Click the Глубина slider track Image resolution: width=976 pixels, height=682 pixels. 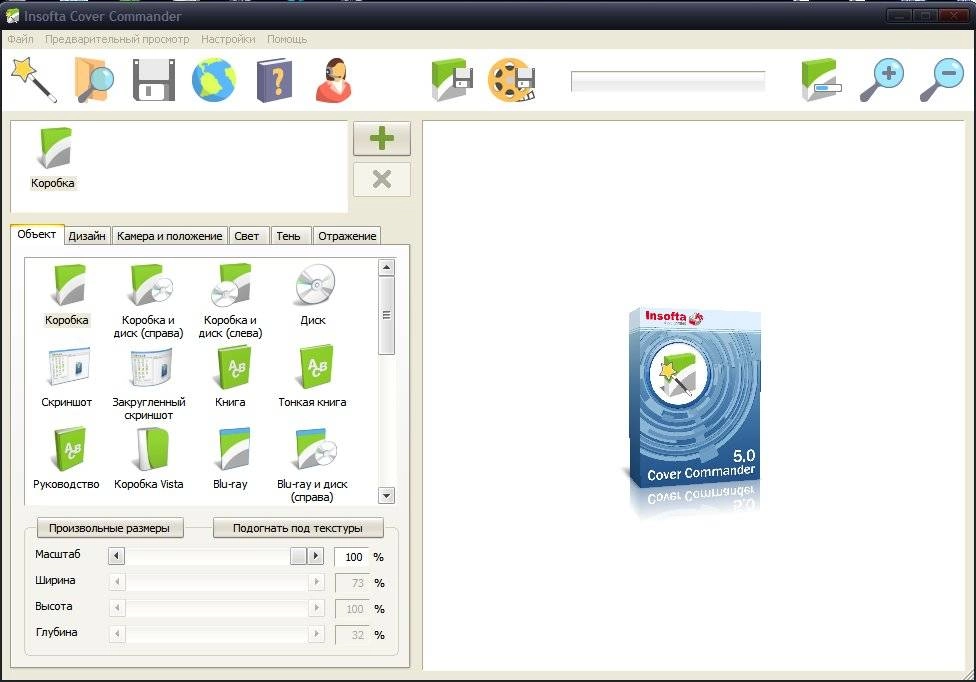[216, 634]
